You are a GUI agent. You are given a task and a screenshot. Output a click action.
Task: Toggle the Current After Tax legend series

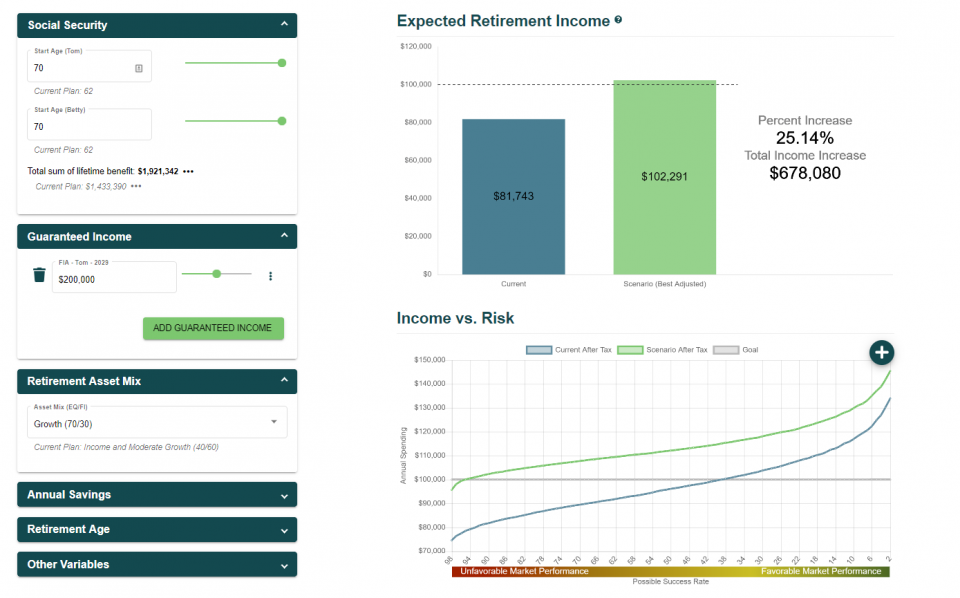pos(568,350)
